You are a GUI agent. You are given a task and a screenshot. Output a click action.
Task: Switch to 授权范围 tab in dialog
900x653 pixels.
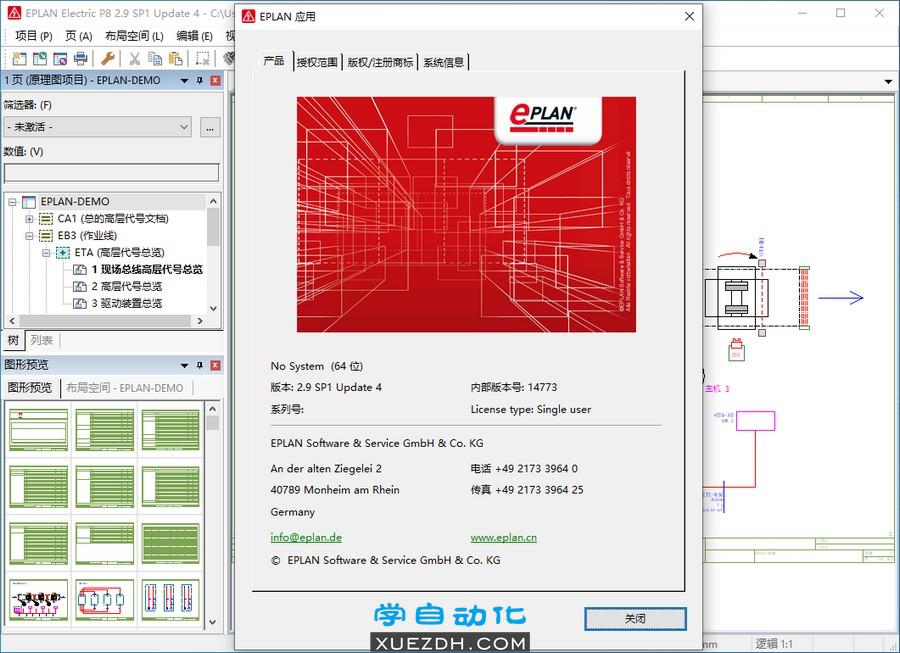317,63
